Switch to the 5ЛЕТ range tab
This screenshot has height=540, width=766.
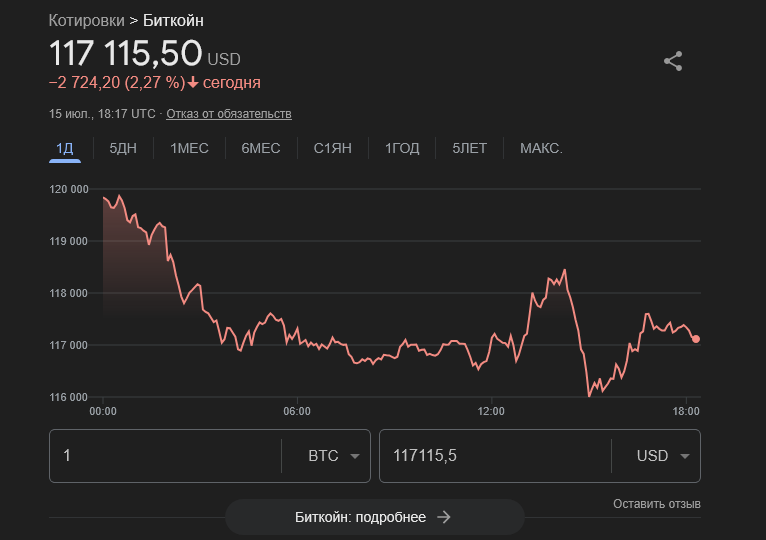(x=469, y=148)
